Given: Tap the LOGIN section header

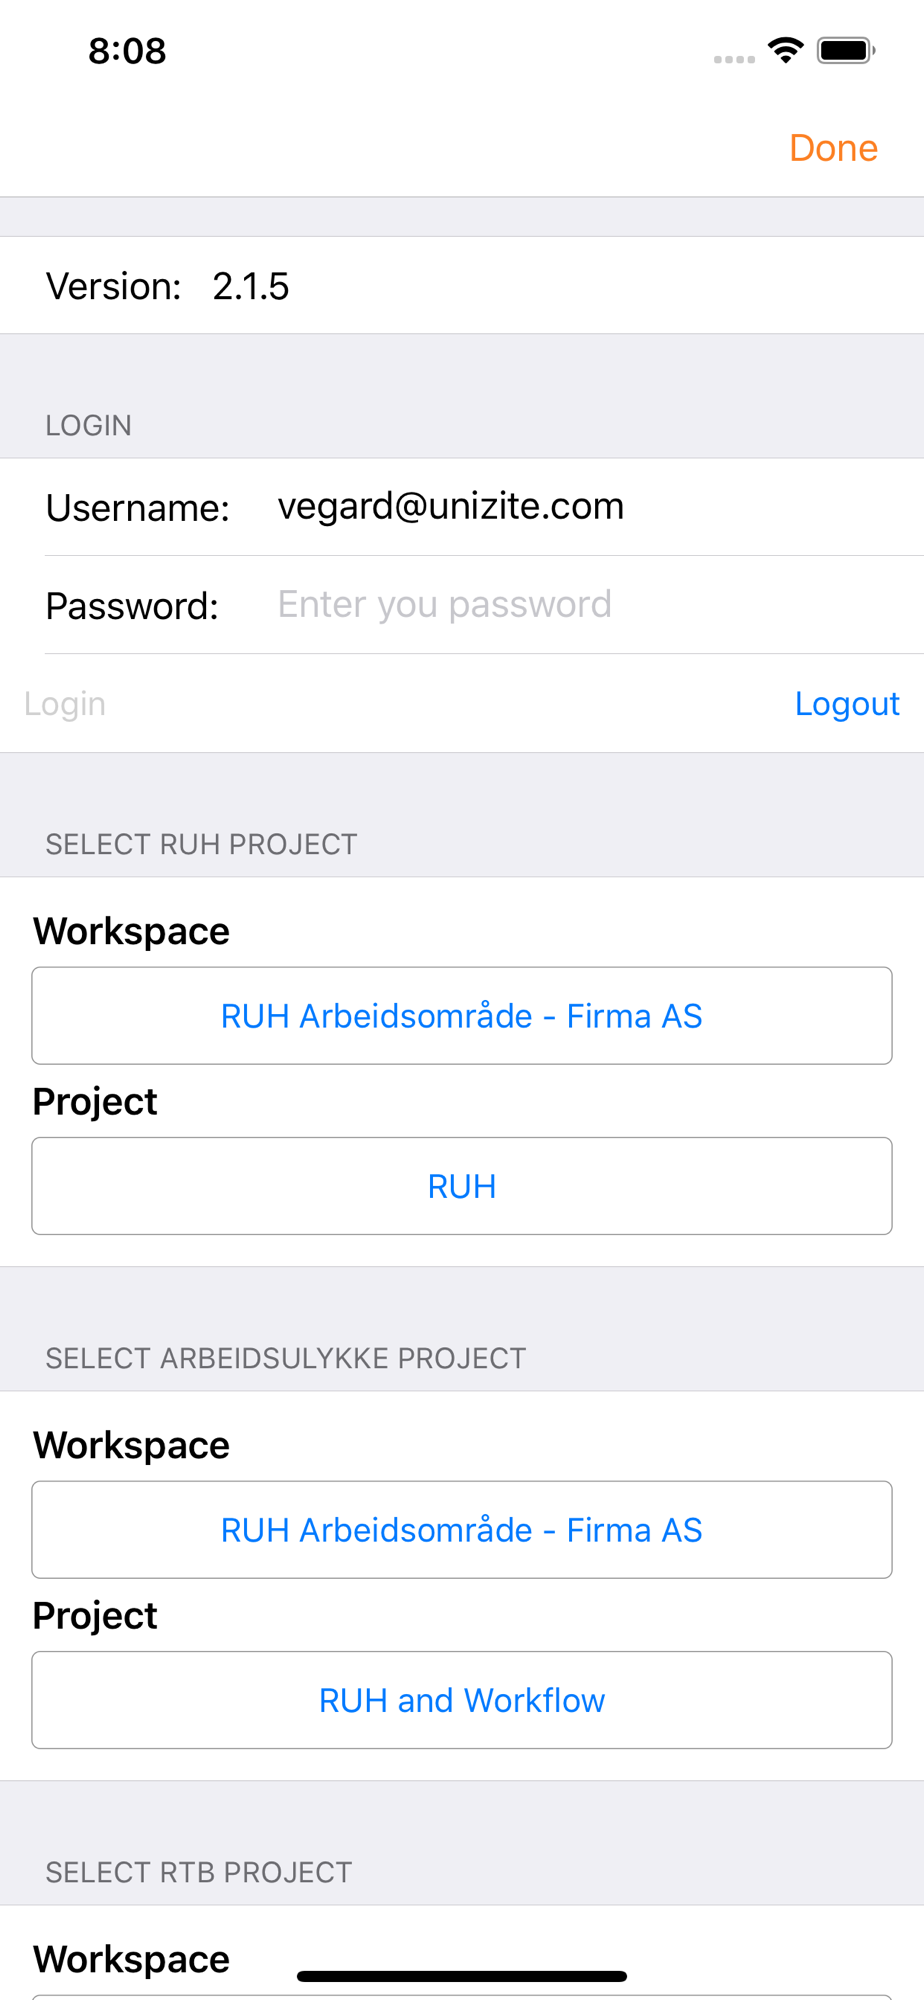Looking at the screenshot, I should pyautogui.click(x=88, y=425).
